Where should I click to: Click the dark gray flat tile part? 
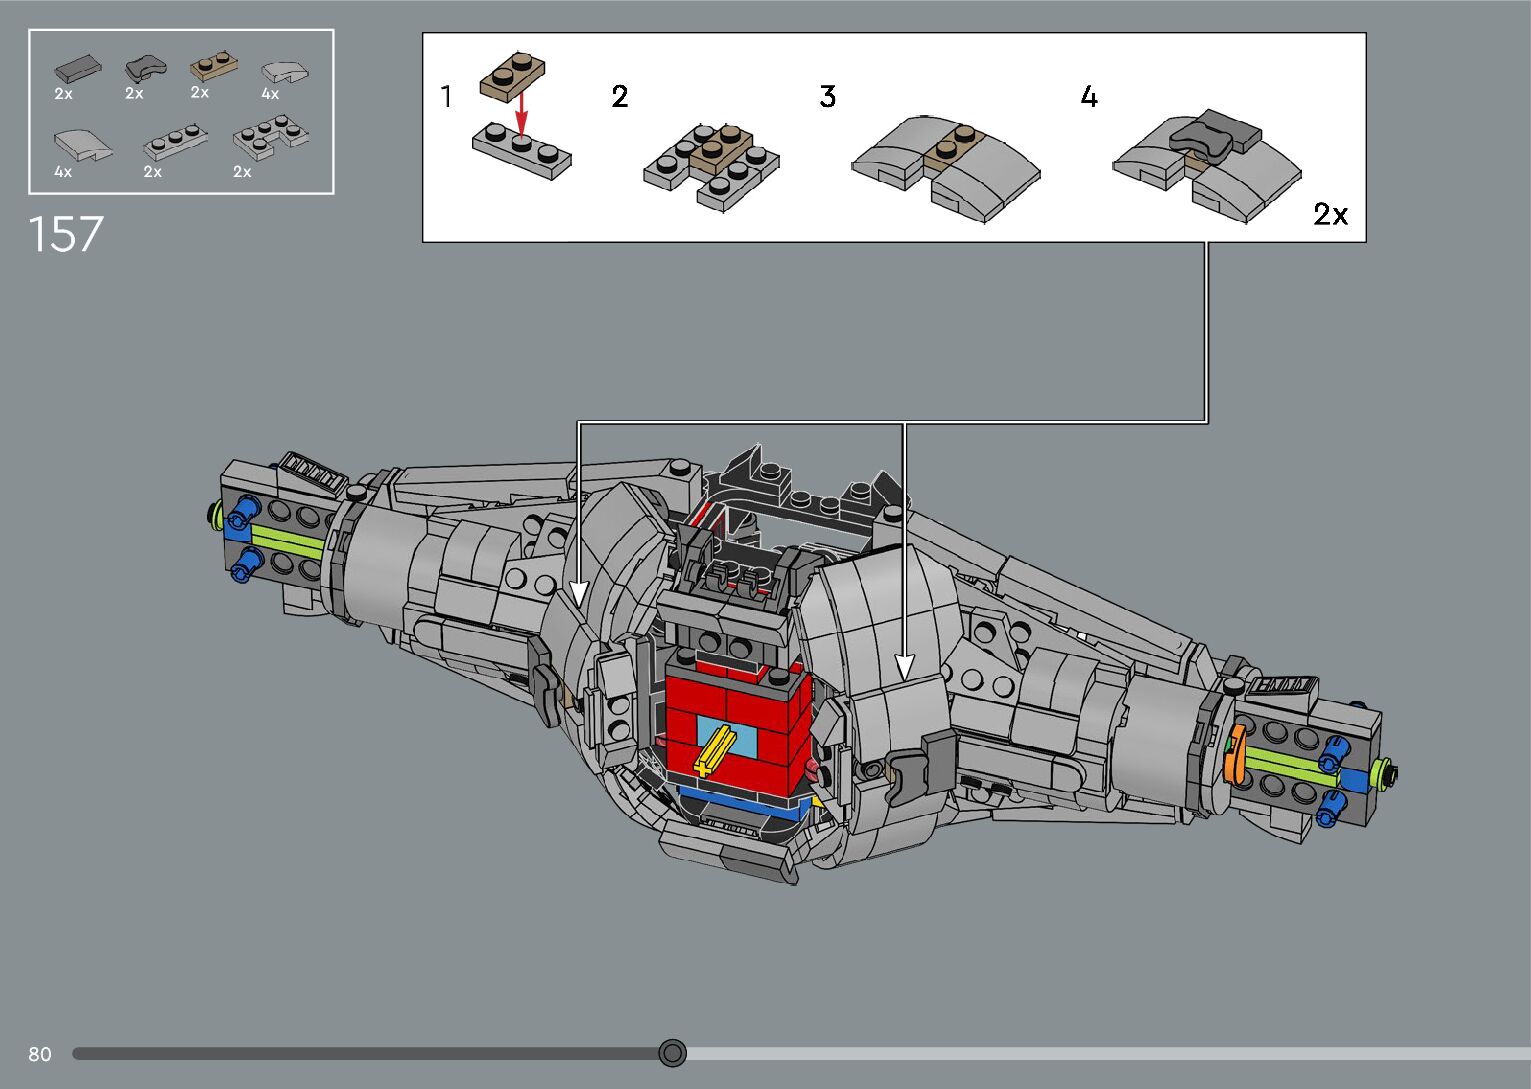tap(77, 68)
